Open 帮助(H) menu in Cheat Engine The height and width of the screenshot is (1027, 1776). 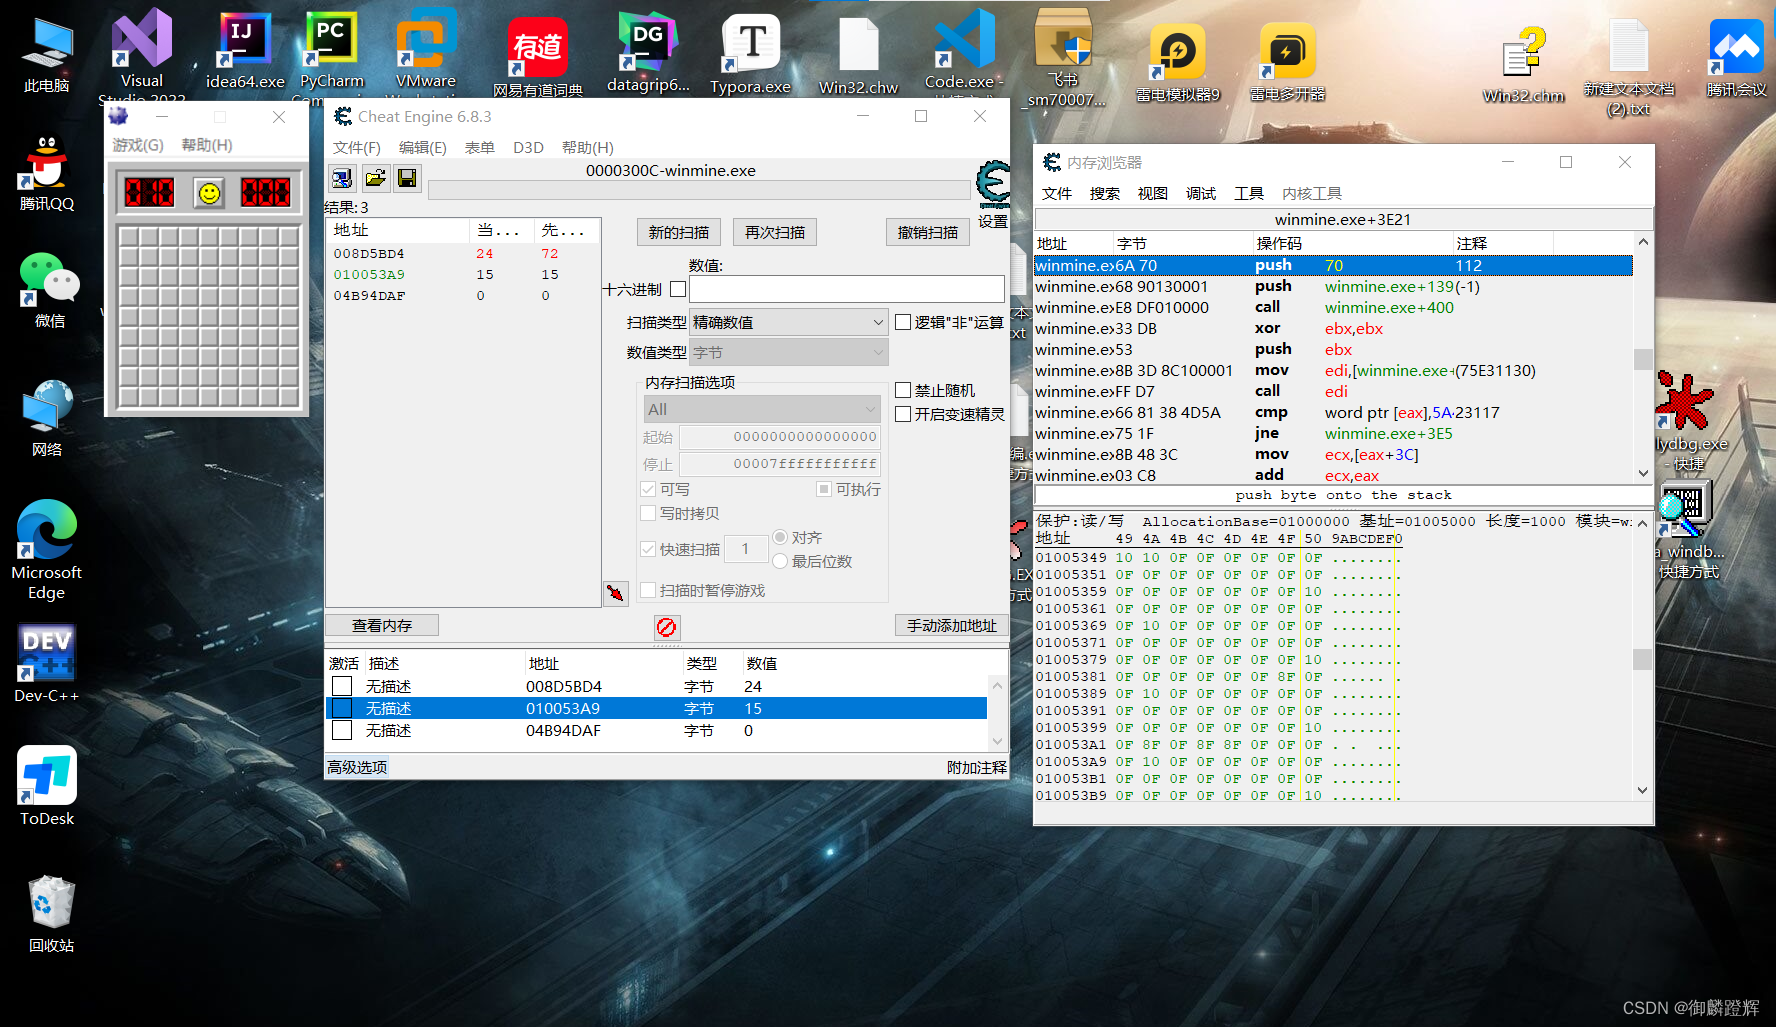[x=588, y=147]
